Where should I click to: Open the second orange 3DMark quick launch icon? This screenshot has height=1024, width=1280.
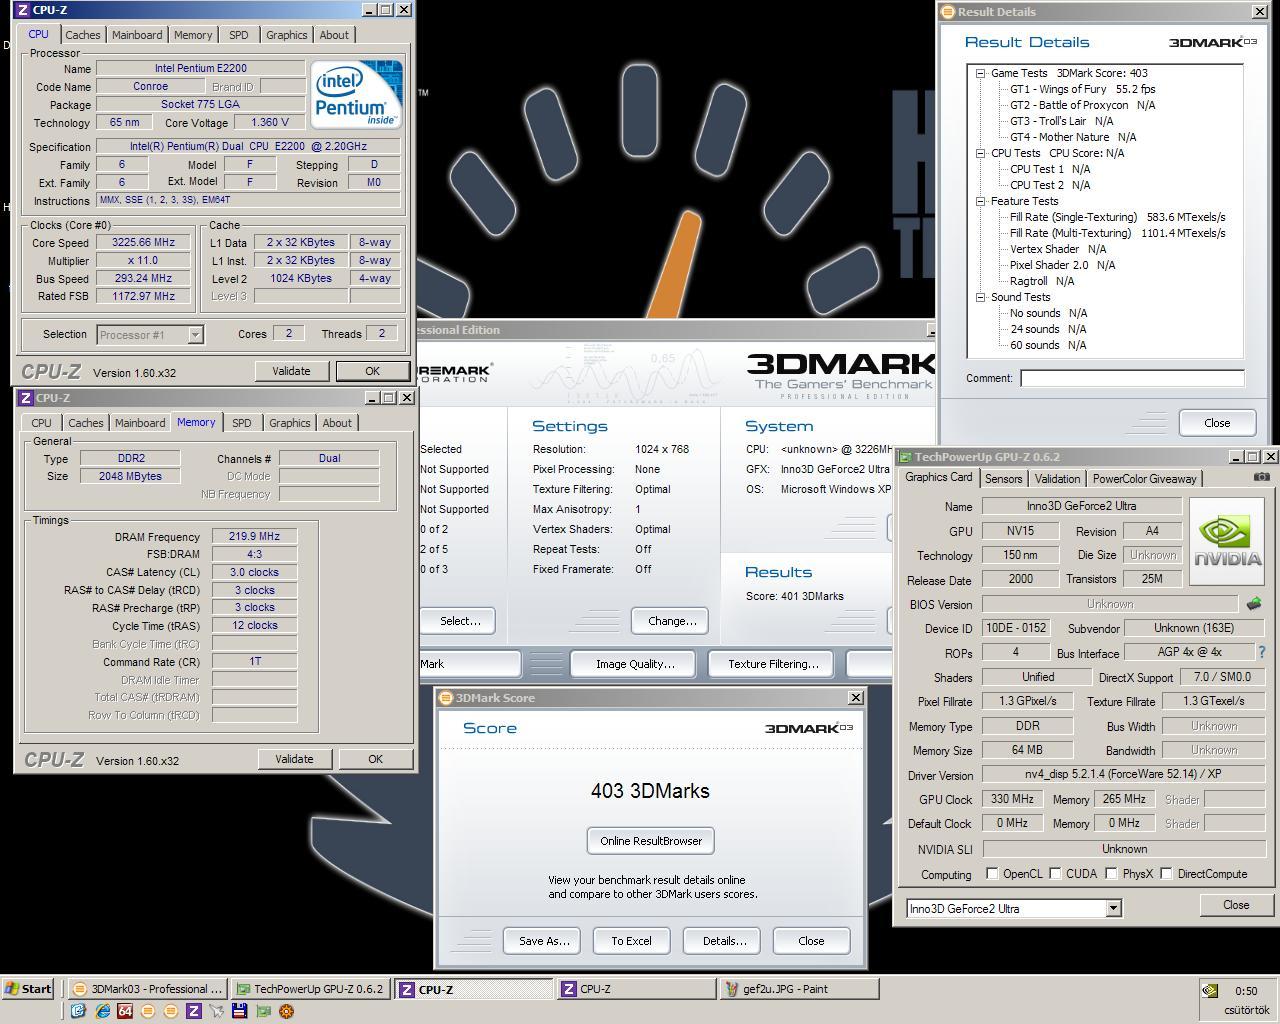point(171,1011)
